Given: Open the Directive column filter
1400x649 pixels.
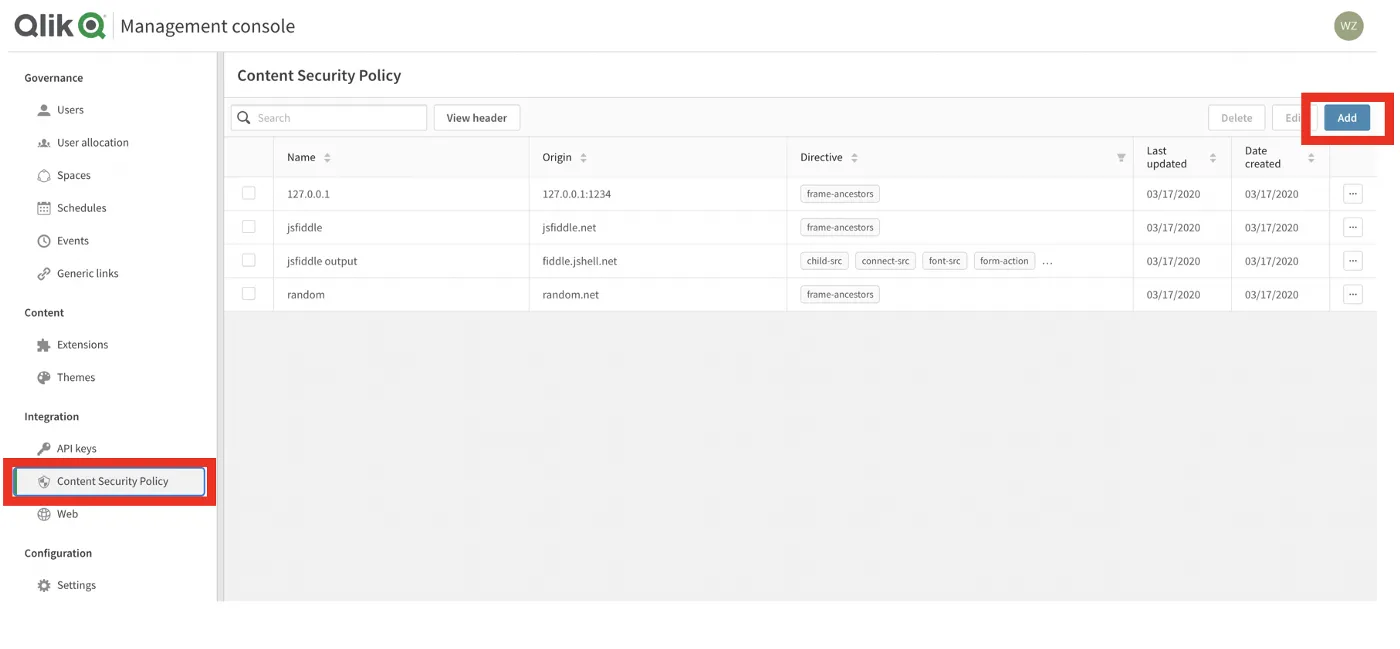Looking at the screenshot, I should click(x=1119, y=157).
